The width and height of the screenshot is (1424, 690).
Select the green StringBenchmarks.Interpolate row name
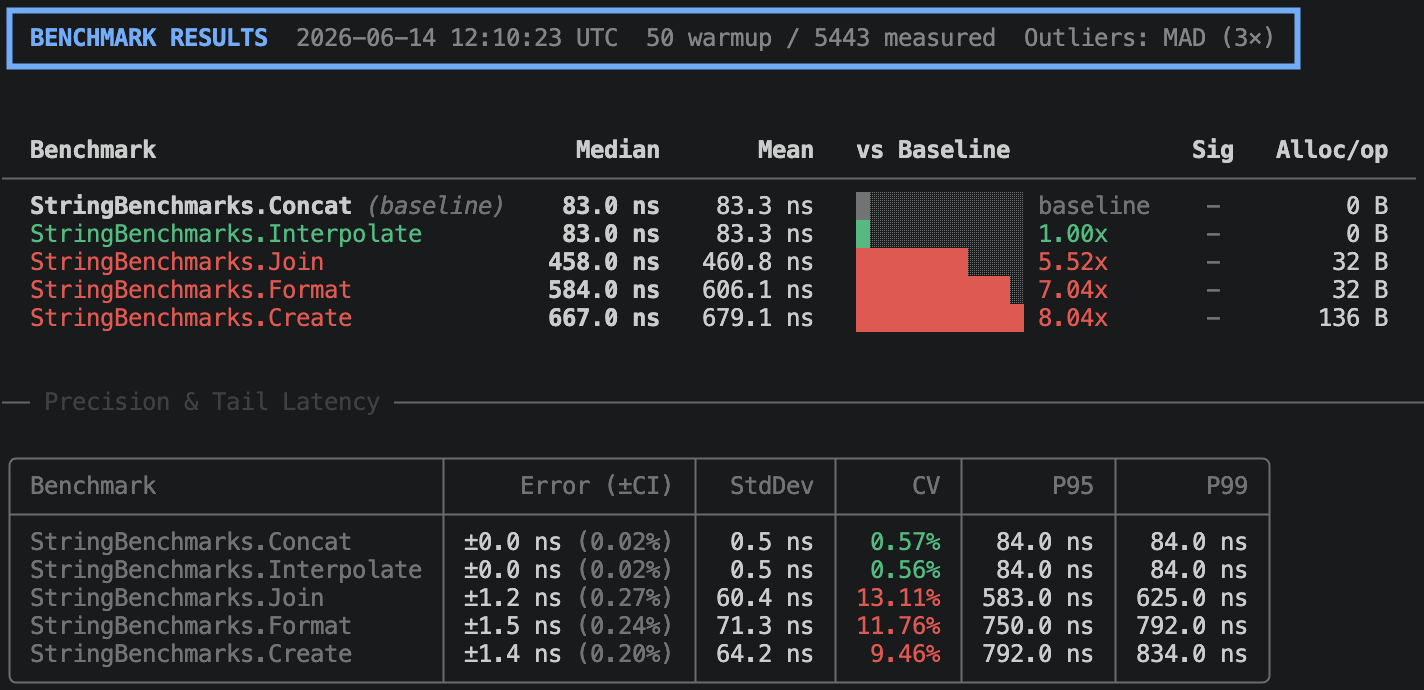[226, 234]
